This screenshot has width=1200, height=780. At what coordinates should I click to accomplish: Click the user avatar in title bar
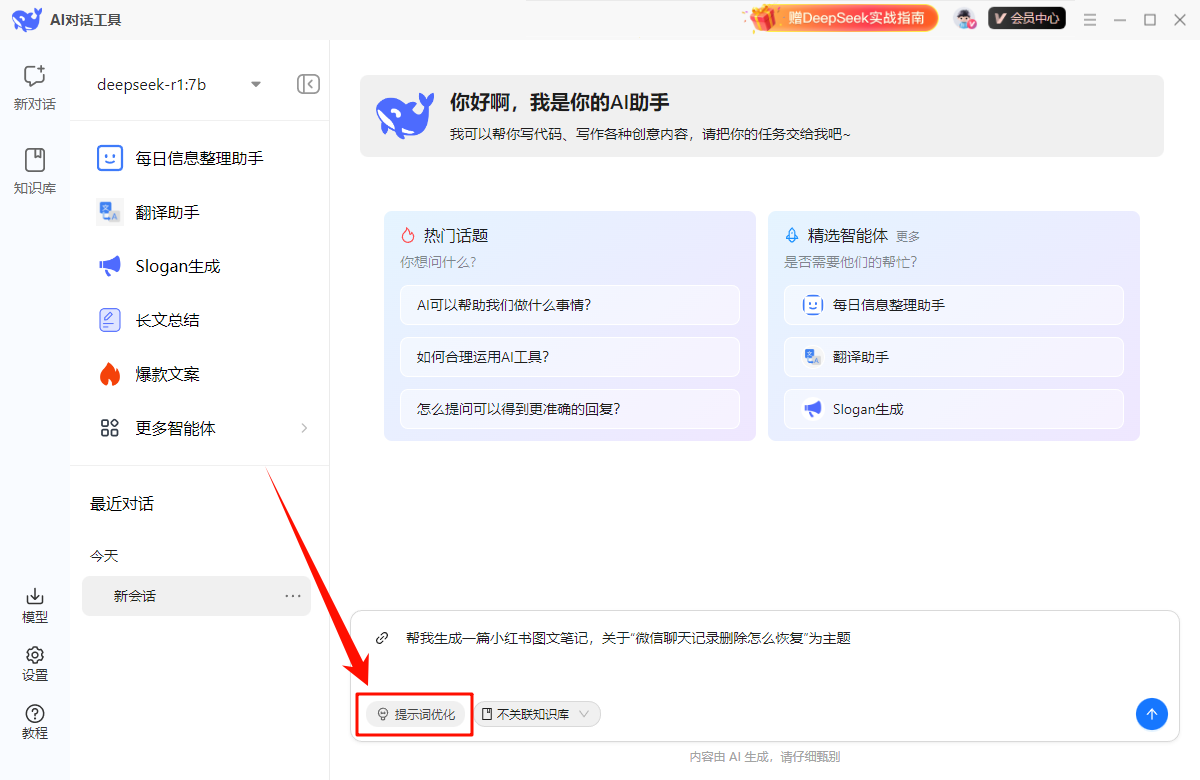(x=964, y=17)
